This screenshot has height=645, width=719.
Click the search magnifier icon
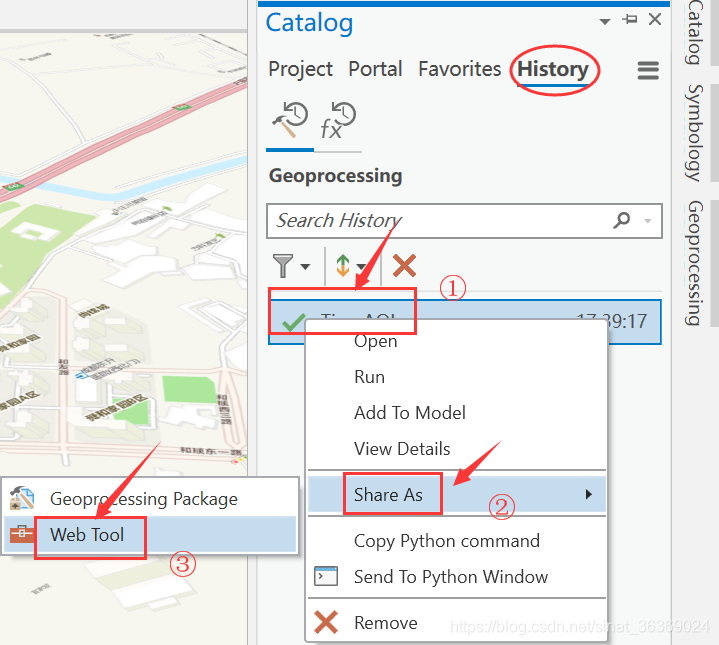[622, 220]
